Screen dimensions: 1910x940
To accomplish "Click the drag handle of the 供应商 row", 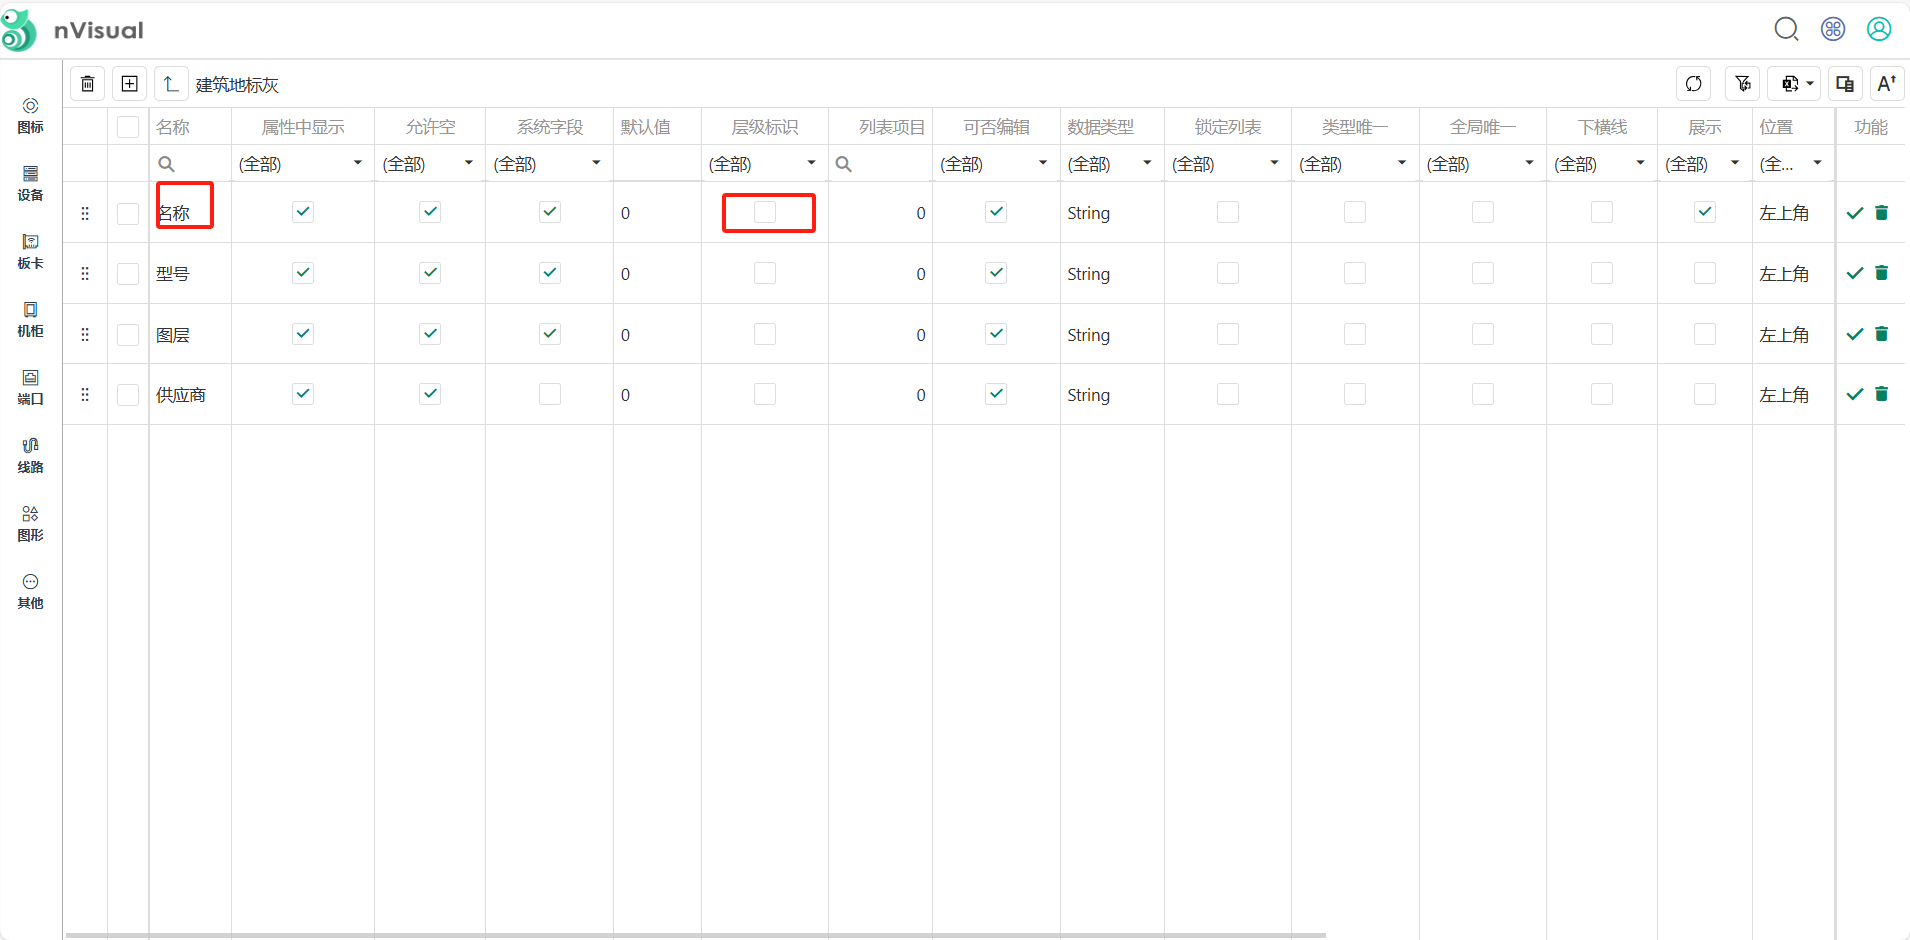I will click(85, 394).
